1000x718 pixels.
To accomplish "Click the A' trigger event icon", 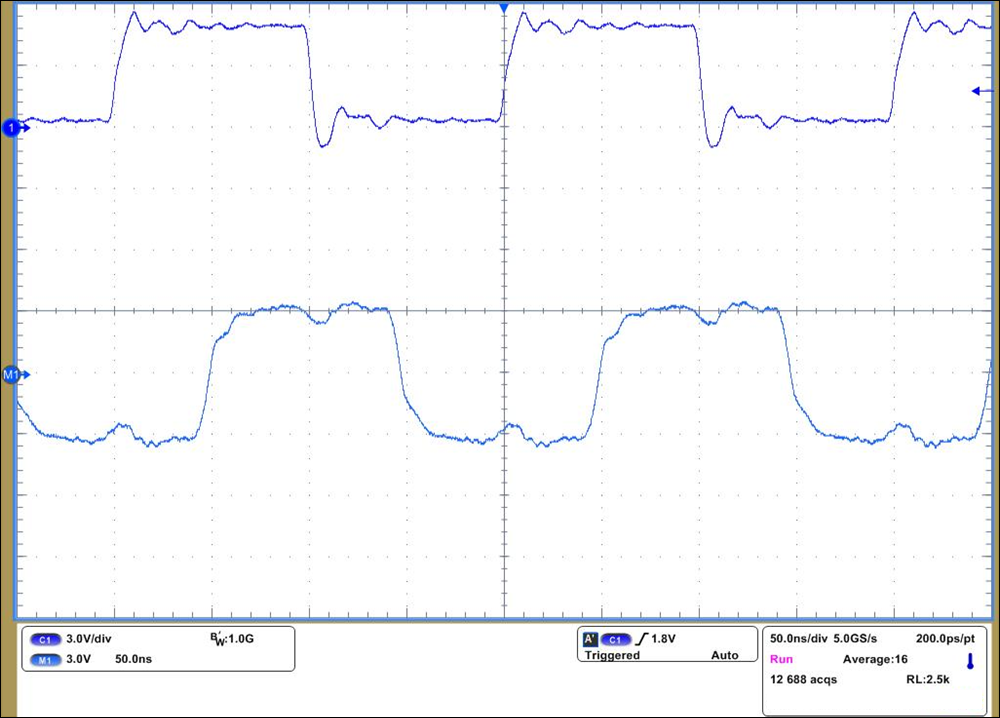I will click(x=591, y=638).
